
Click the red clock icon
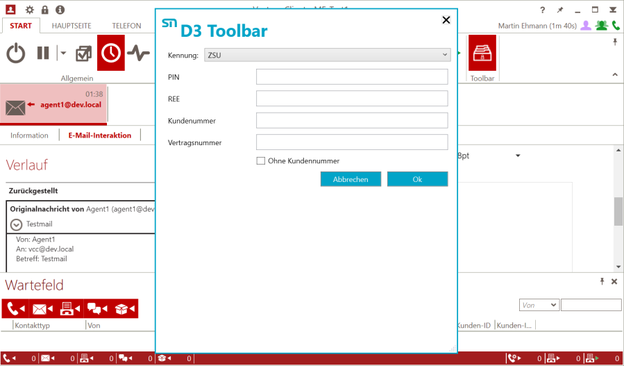tap(111, 53)
